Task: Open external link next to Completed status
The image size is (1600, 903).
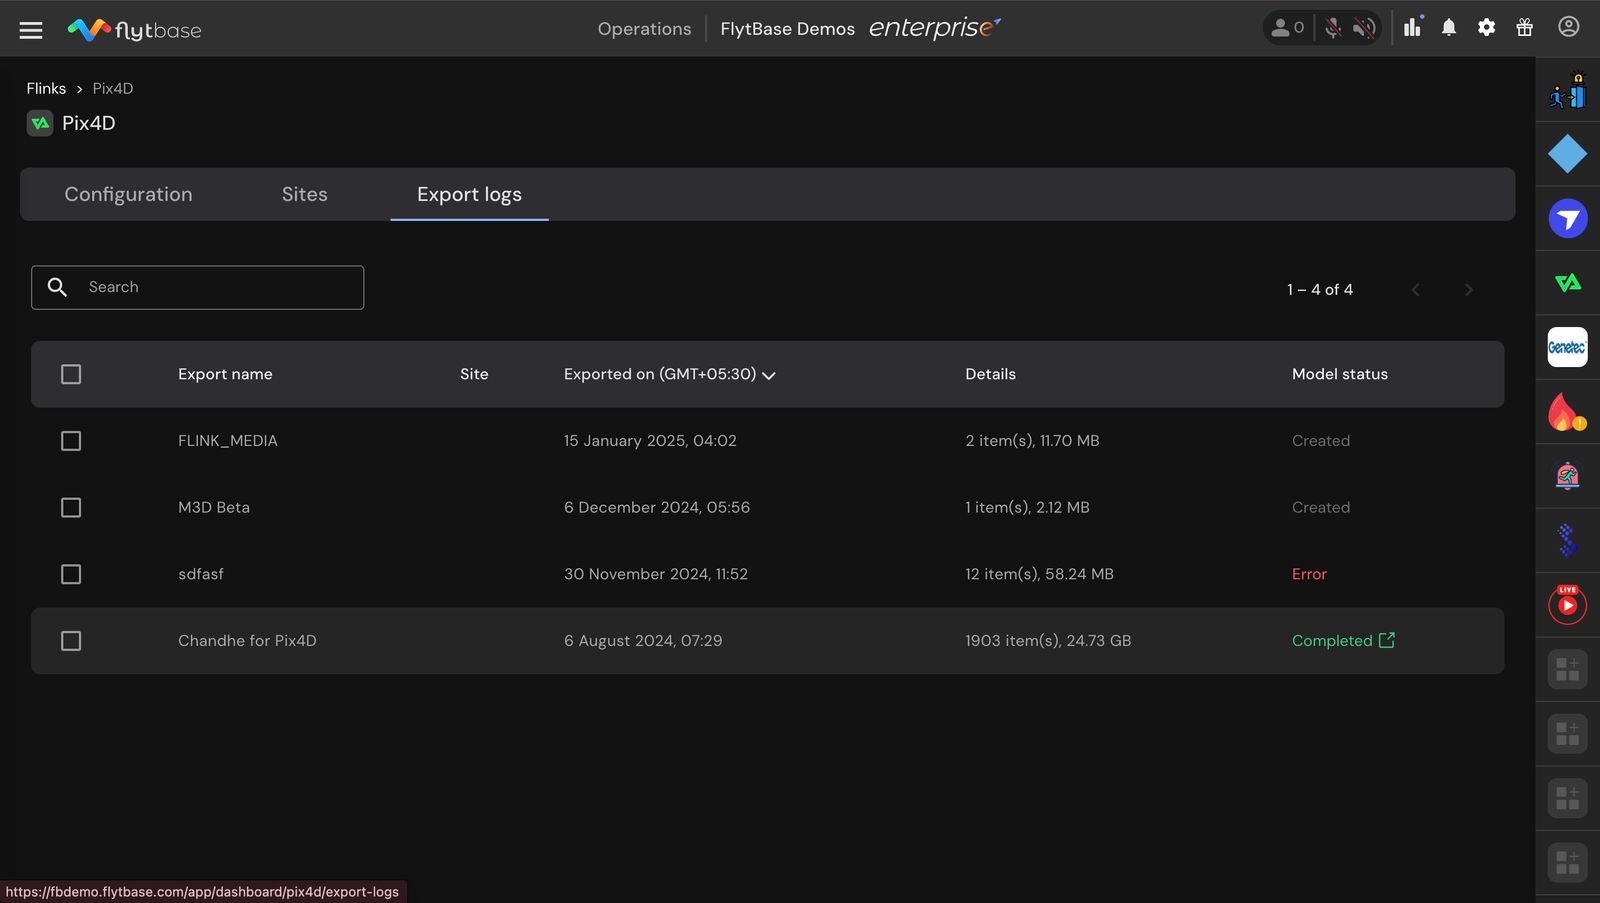Action: point(1387,640)
